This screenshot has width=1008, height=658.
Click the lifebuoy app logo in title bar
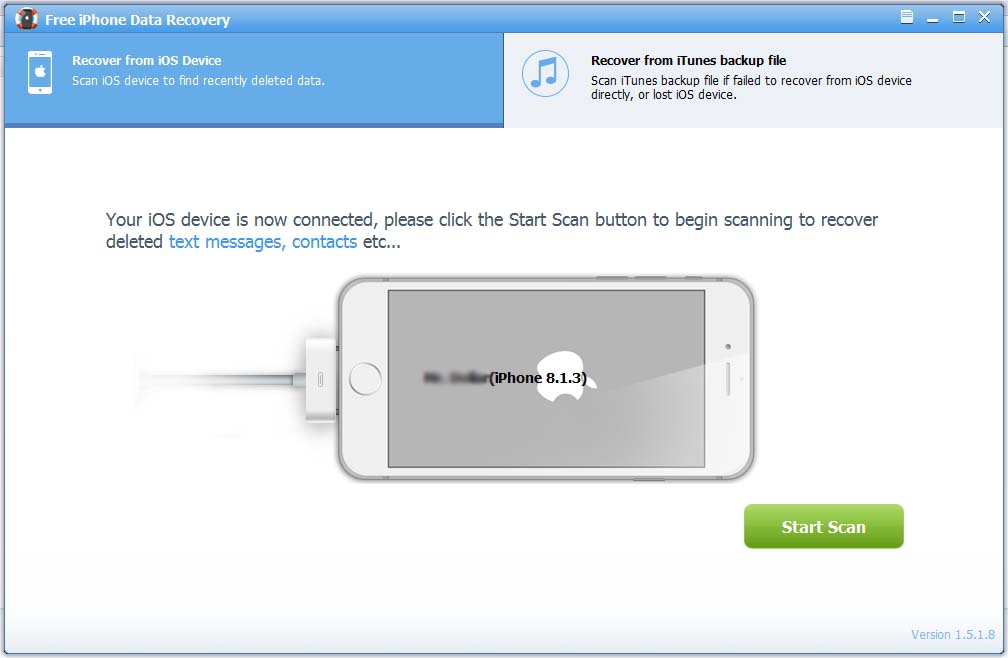point(26,18)
